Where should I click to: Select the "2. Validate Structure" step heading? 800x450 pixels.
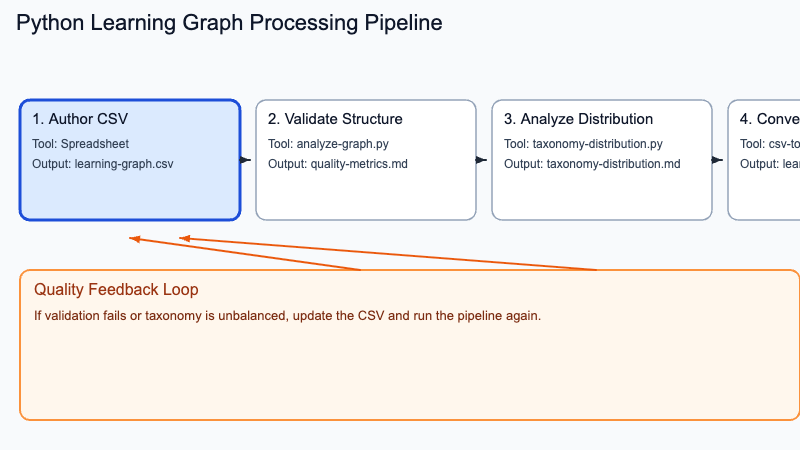[335, 119]
